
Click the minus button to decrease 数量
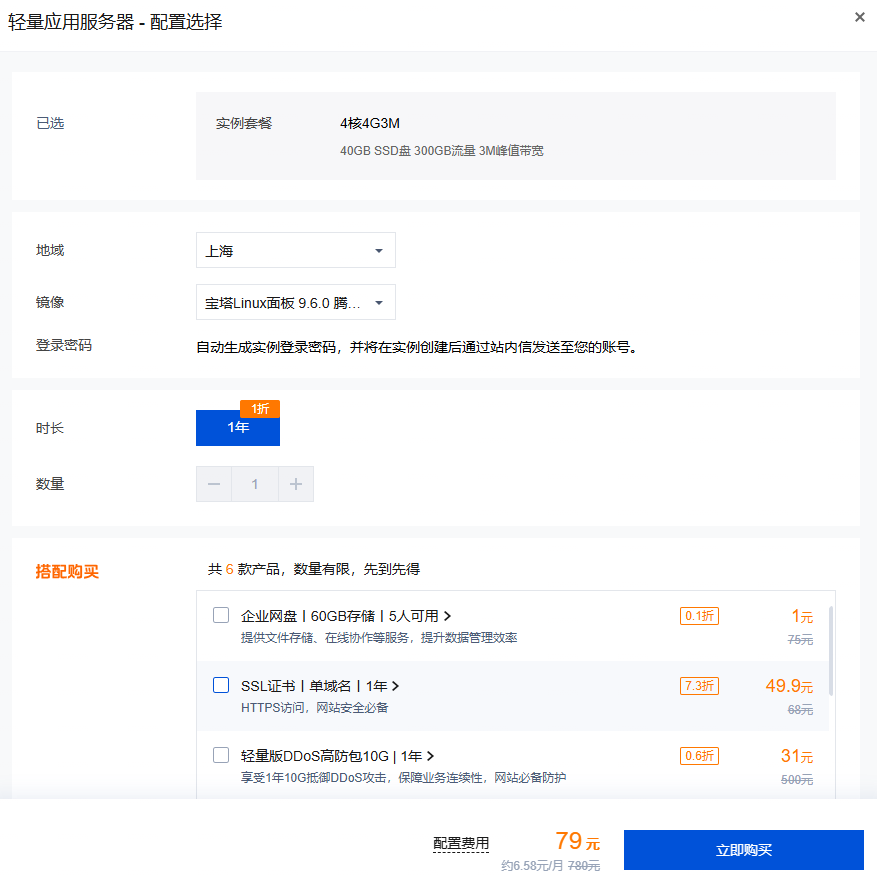point(214,484)
